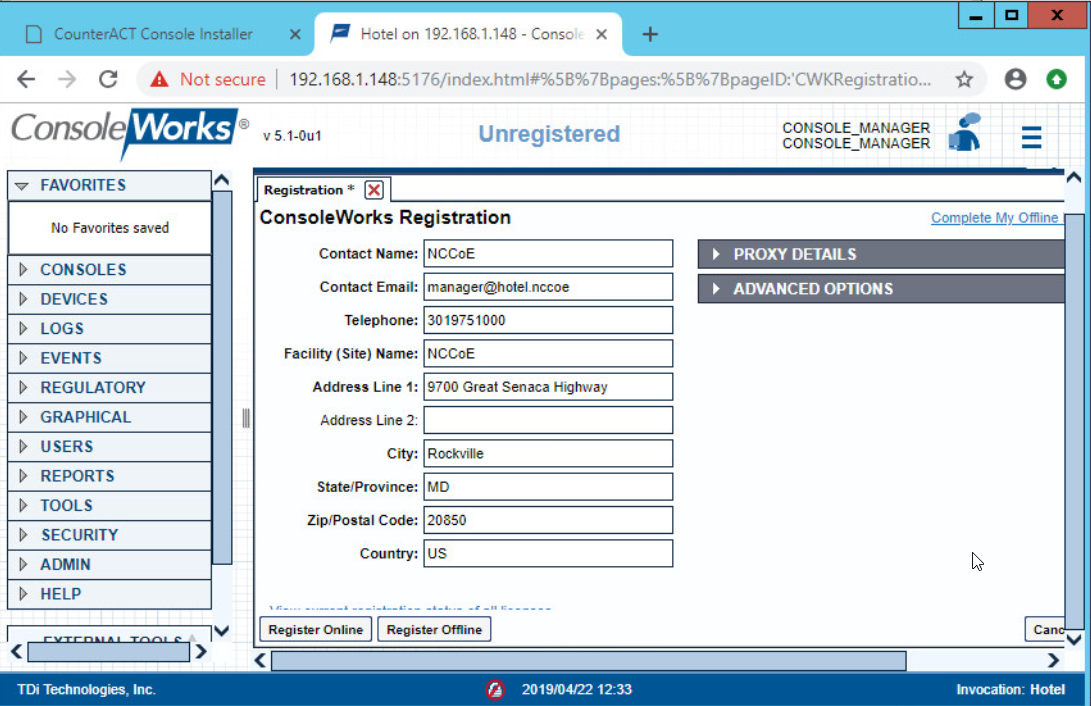Expand the CONSOLES menu
The width and height of the screenshot is (1091, 706).
tap(109, 270)
